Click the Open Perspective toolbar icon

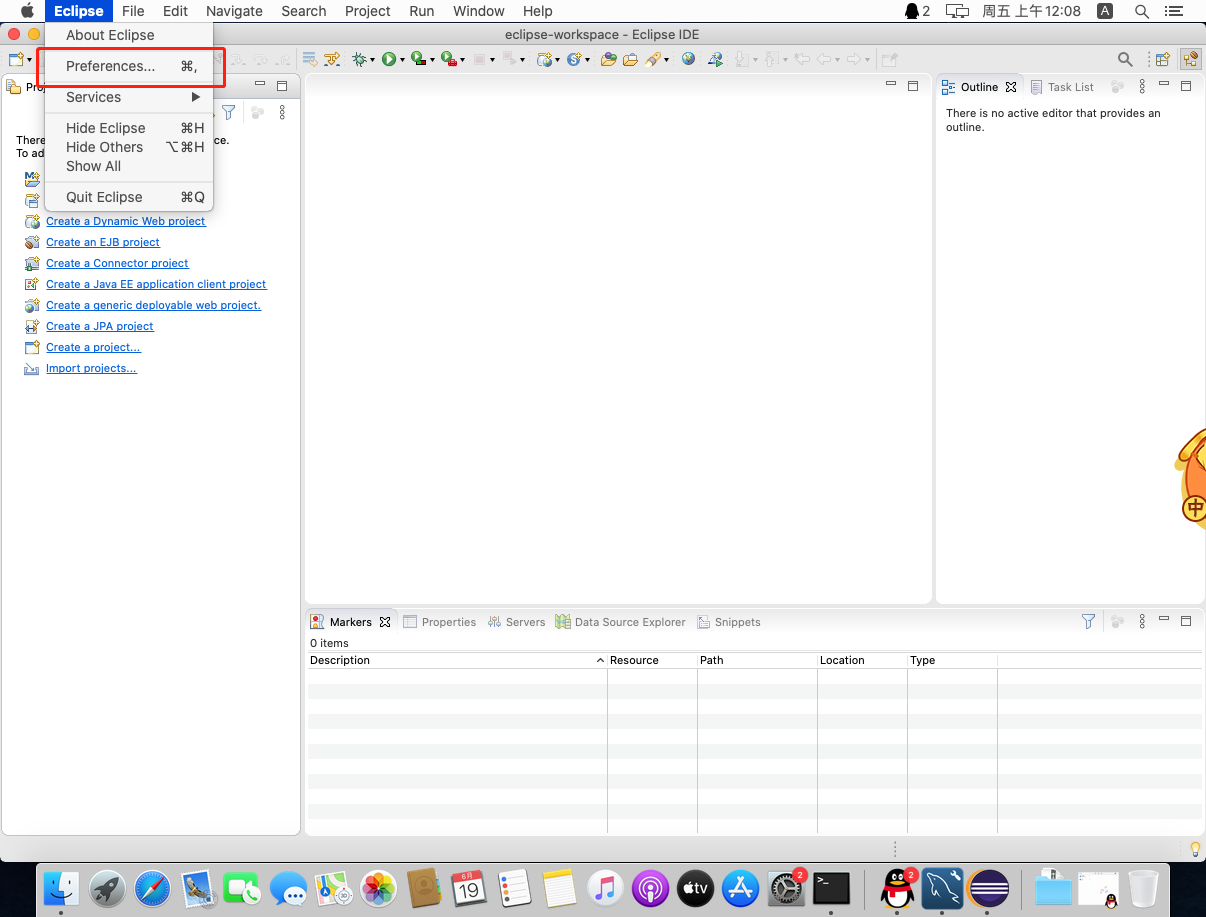(1163, 60)
